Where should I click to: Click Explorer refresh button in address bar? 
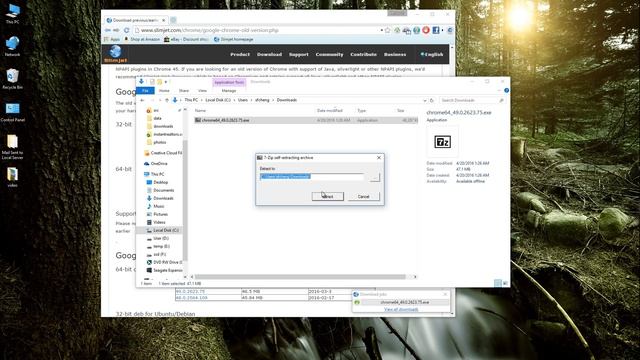[431, 100]
